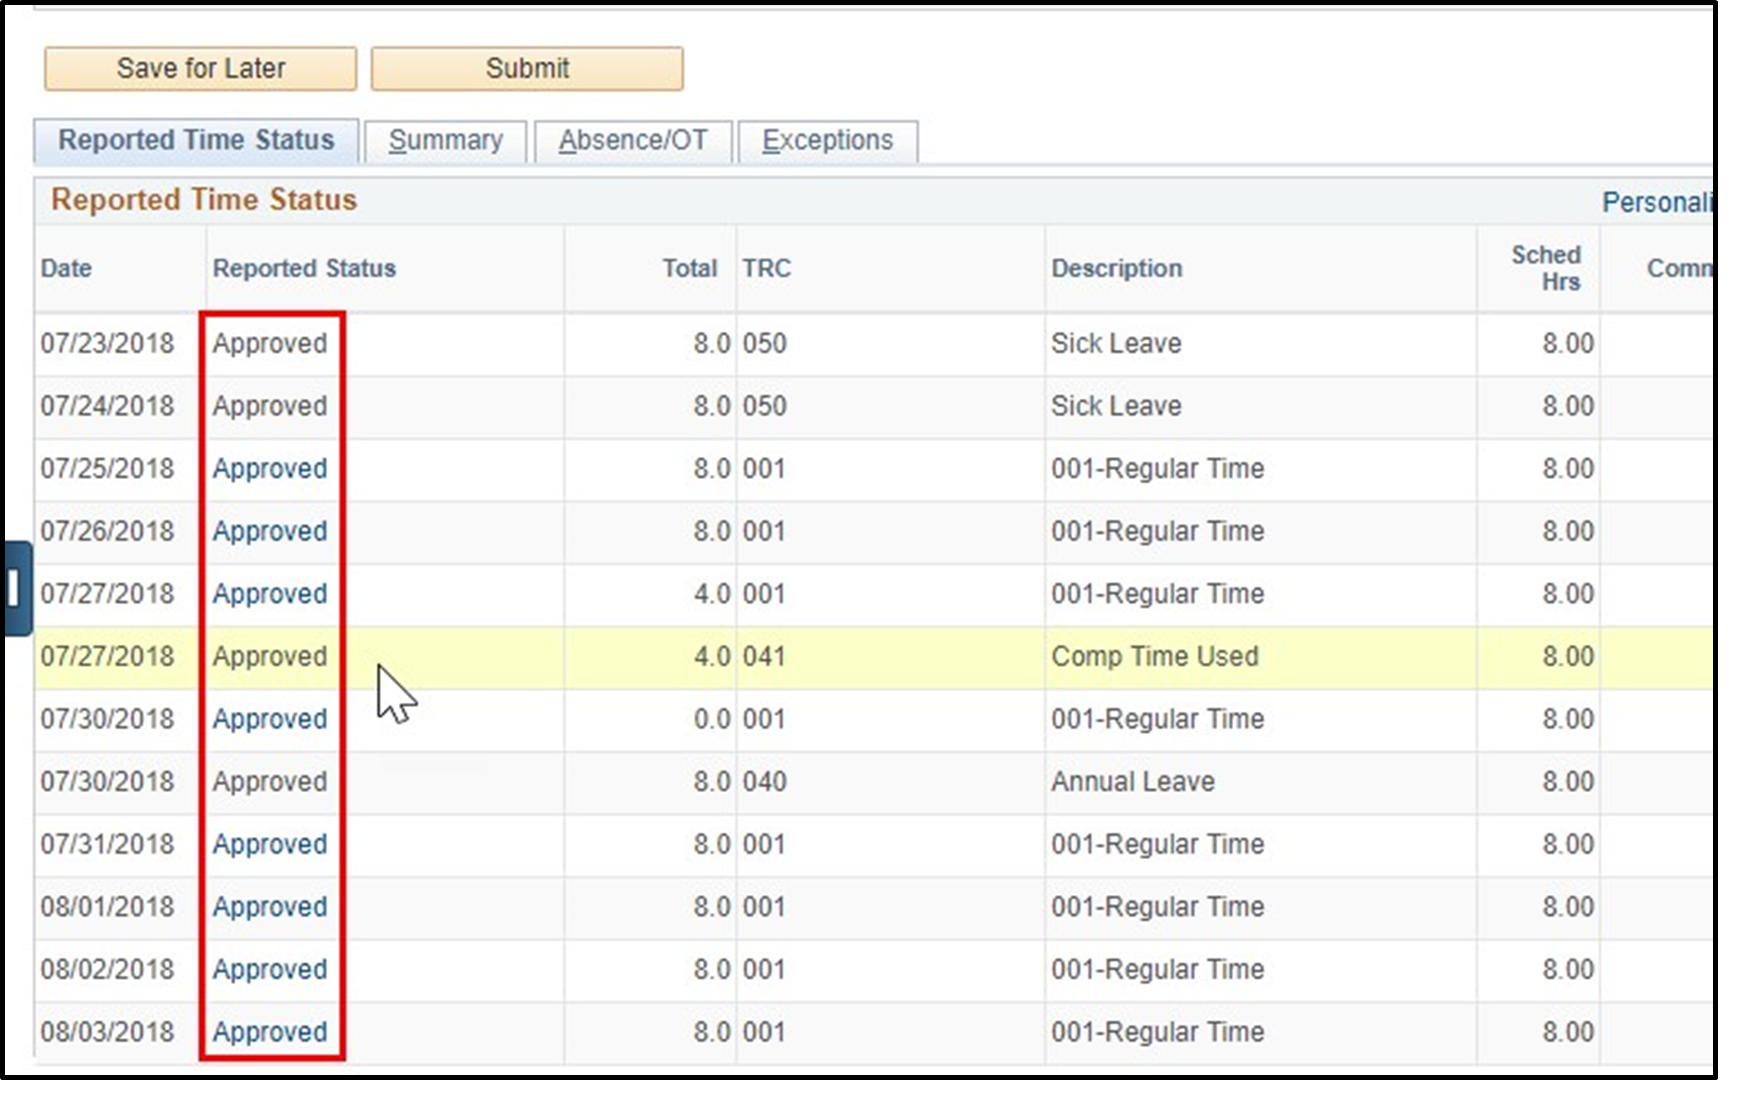Open the Absence/OT tab
This screenshot has width=1738, height=1111.
[634, 140]
